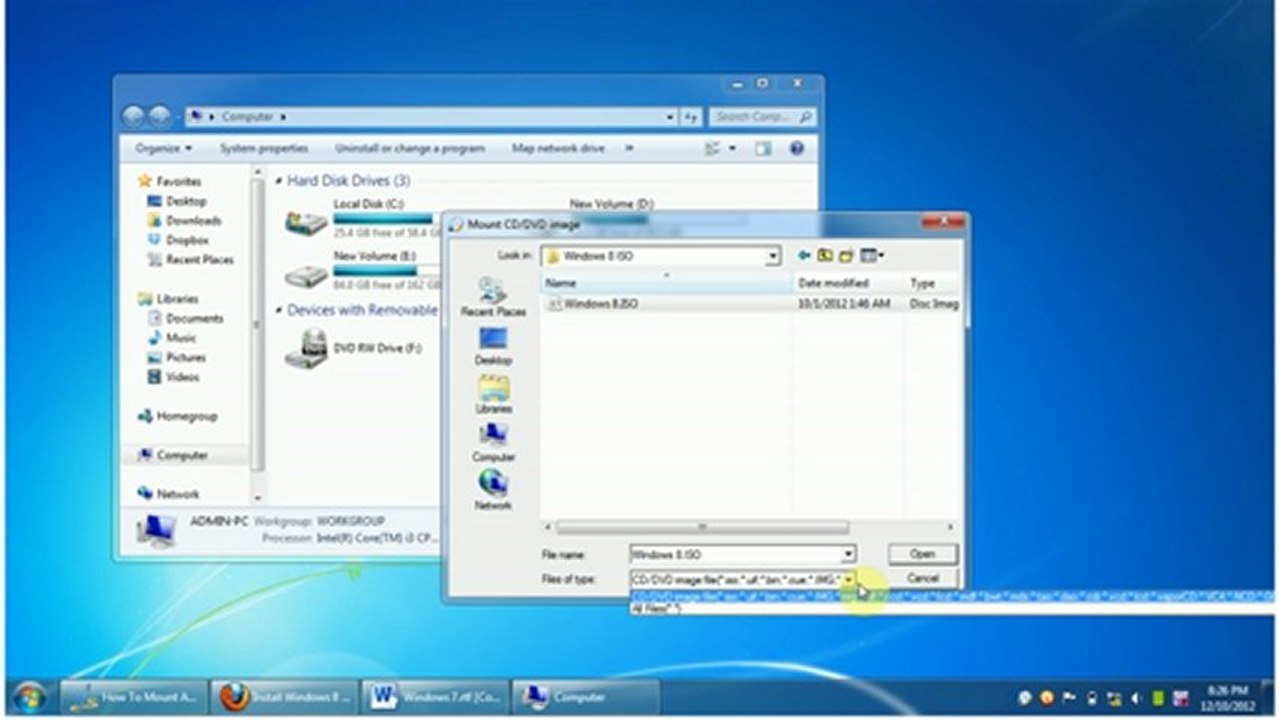Collapse the Hard Disk Drives group
Screen dimensions: 1279x720
[x=279, y=182]
